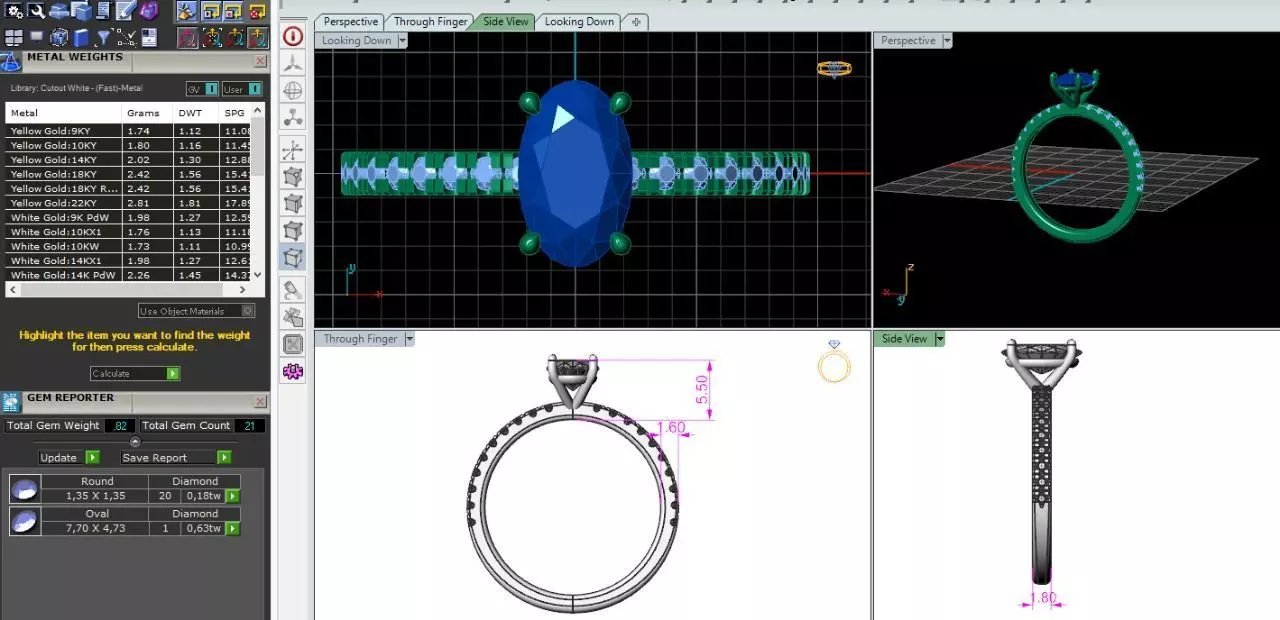Toggle the User switch in Metal Weights
1280x620 pixels.
[242, 89]
